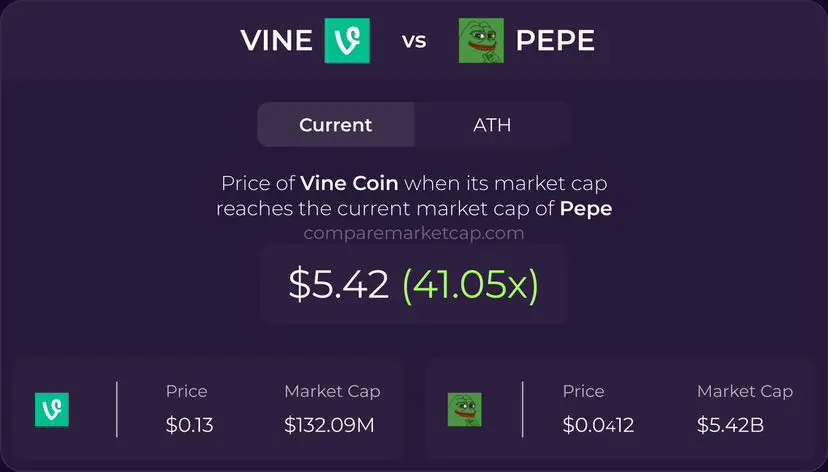Viewport: 828px width, 472px height.
Task: Click Vine's $0.13 price value
Action: 190,425
